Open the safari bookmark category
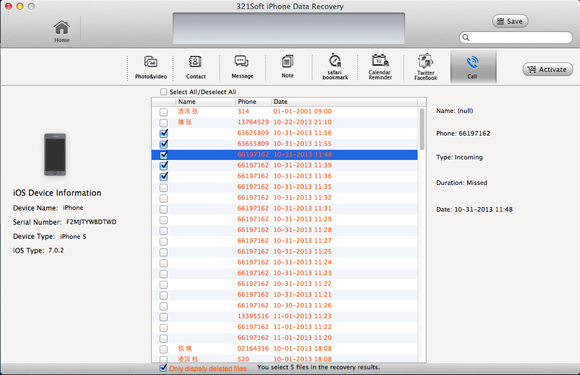The image size is (580, 375). pyautogui.click(x=335, y=67)
